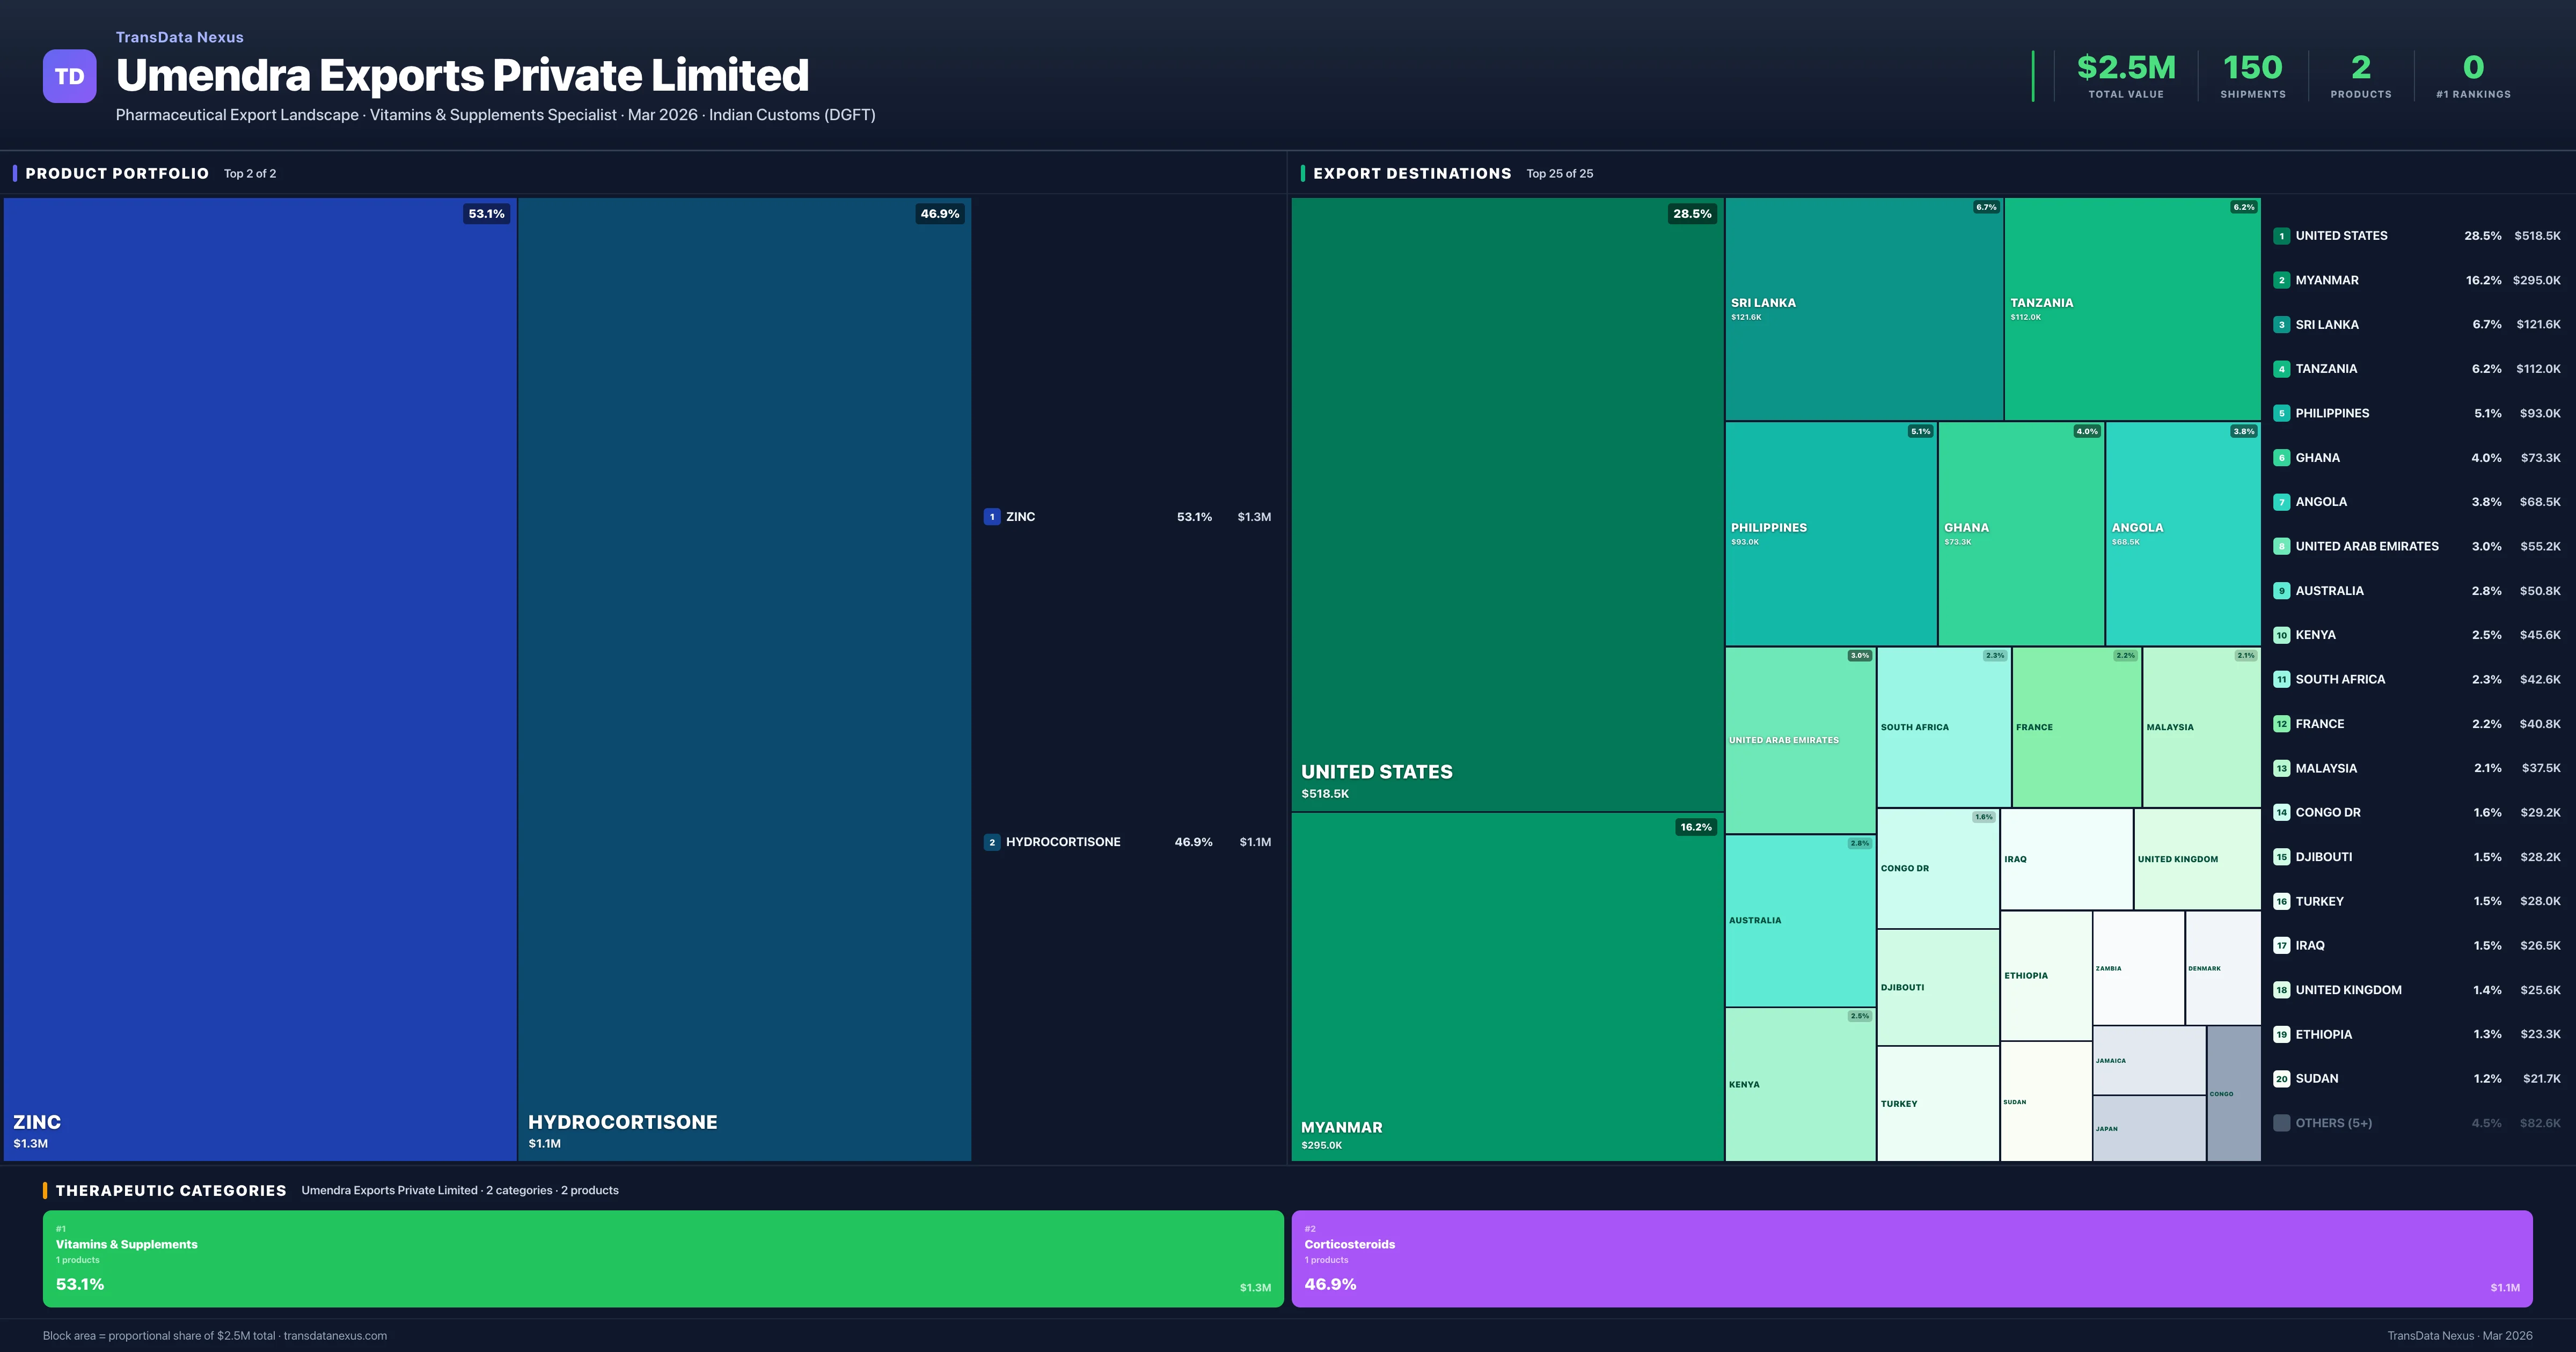Click the TransData Nexus brand link
Image resolution: width=2576 pixels, height=1352 pixels.
(179, 37)
